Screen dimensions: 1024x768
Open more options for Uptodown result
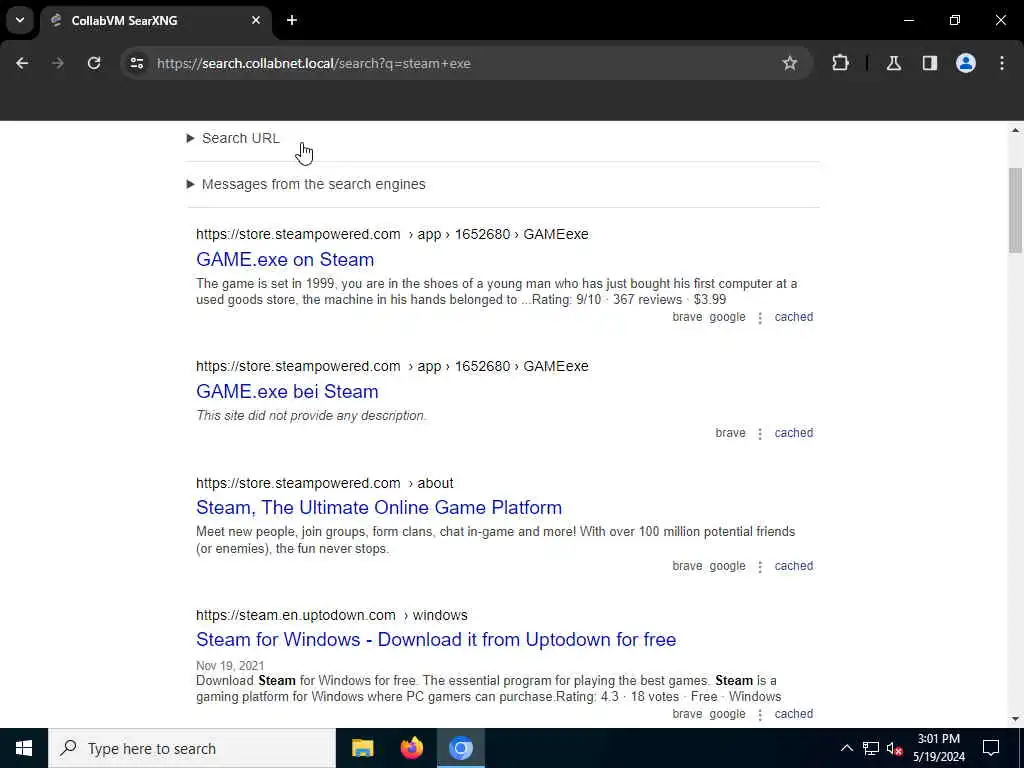pos(760,715)
